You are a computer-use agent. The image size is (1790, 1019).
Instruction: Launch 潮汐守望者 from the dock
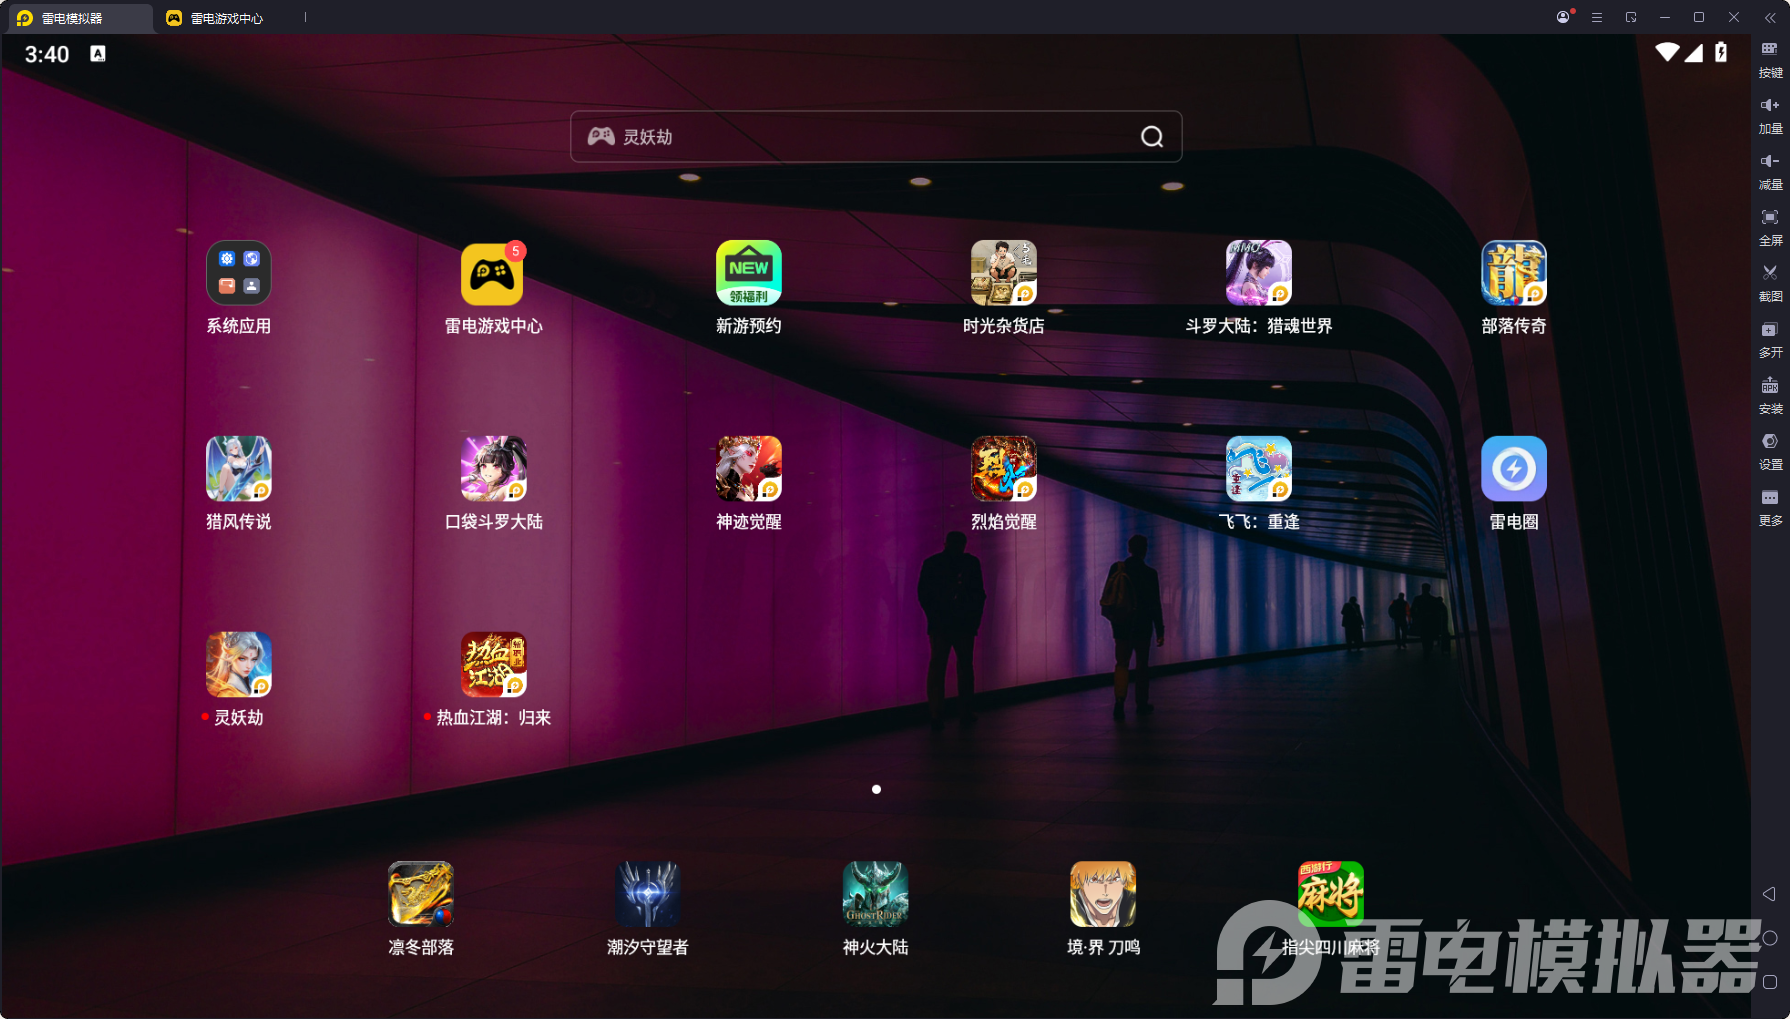coord(648,894)
